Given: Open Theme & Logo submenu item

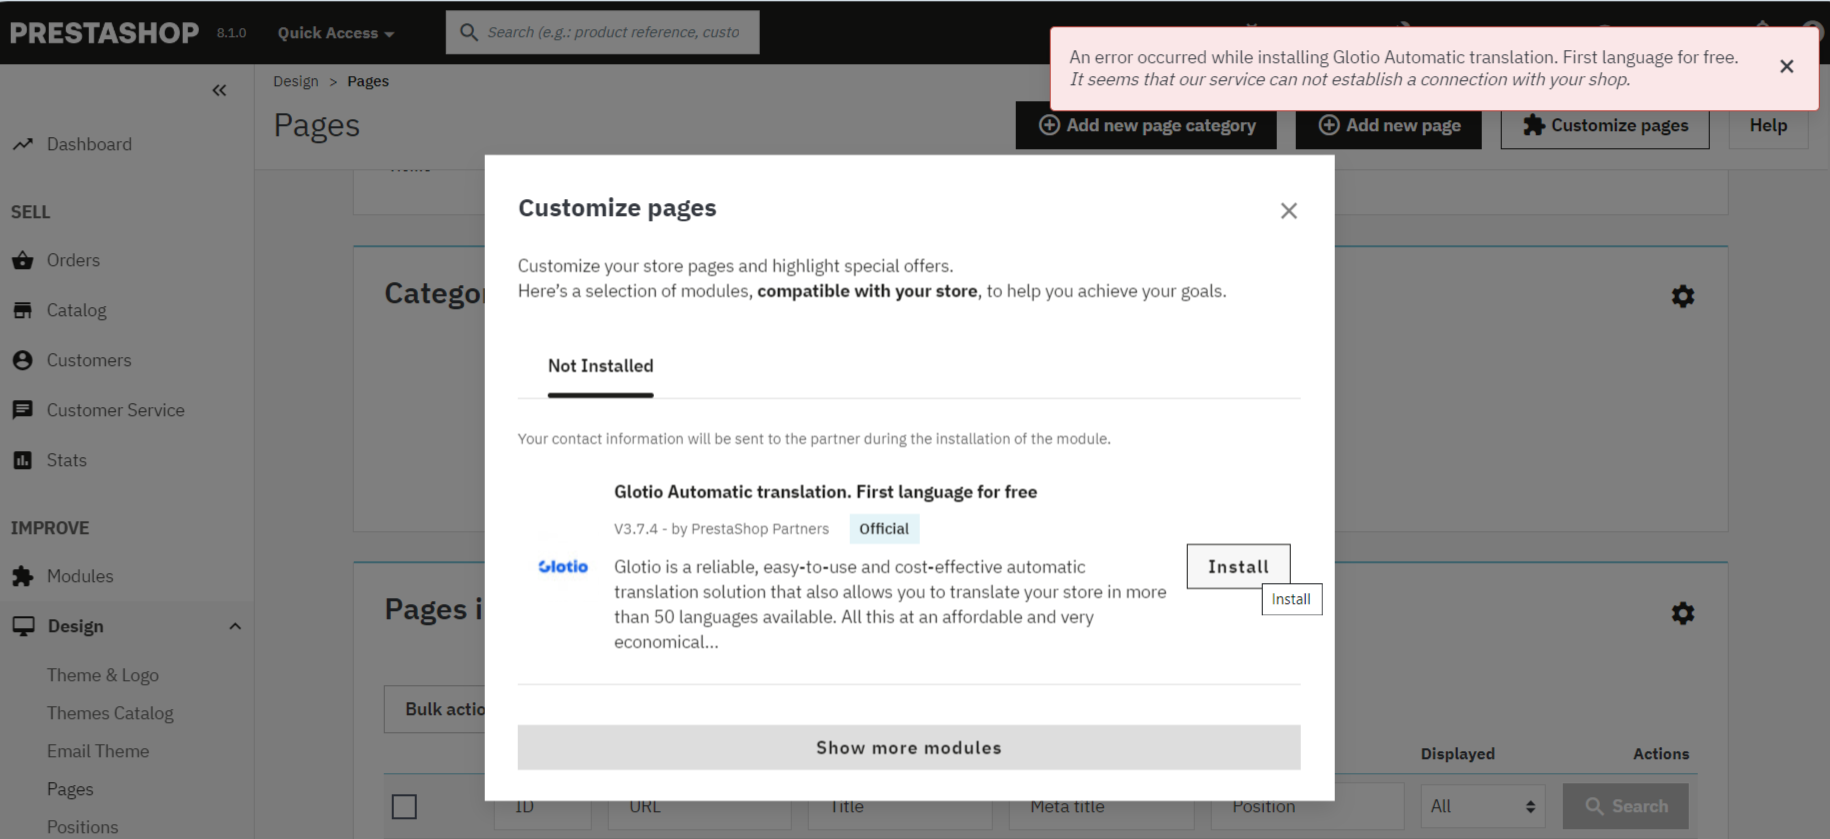Looking at the screenshot, I should pos(103,675).
